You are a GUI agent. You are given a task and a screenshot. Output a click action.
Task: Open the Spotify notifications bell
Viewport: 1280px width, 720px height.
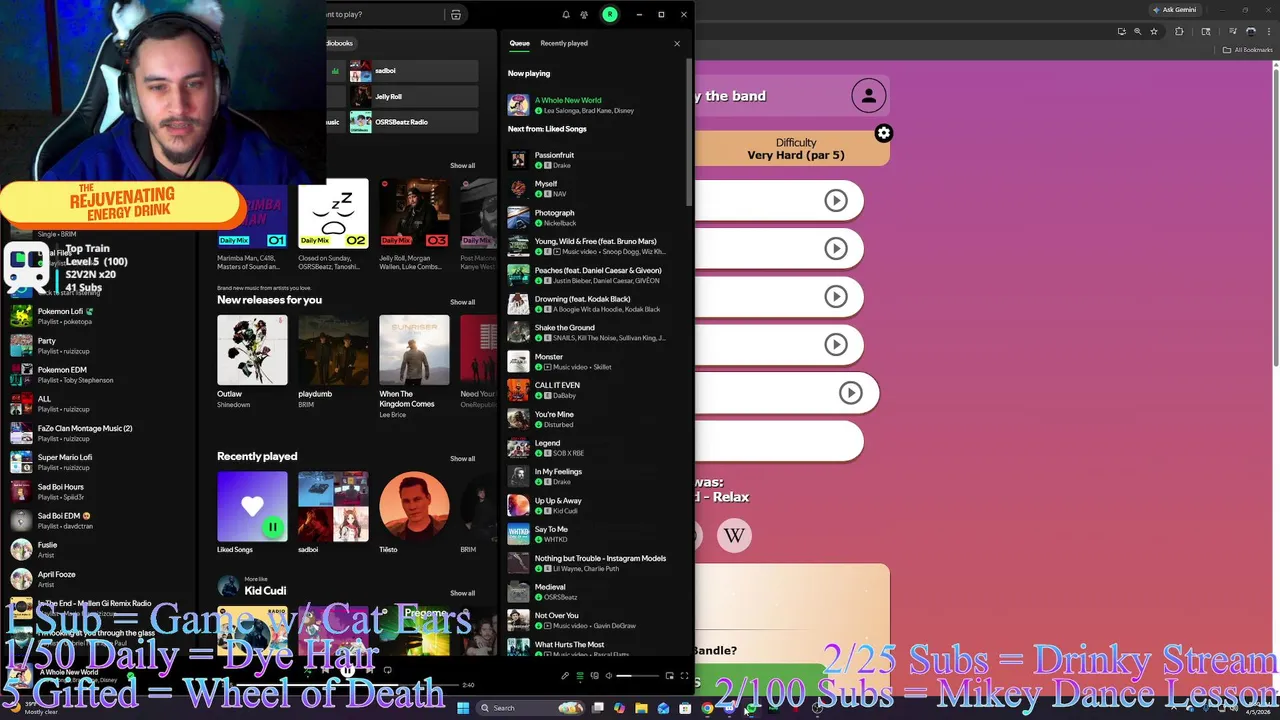(x=565, y=14)
